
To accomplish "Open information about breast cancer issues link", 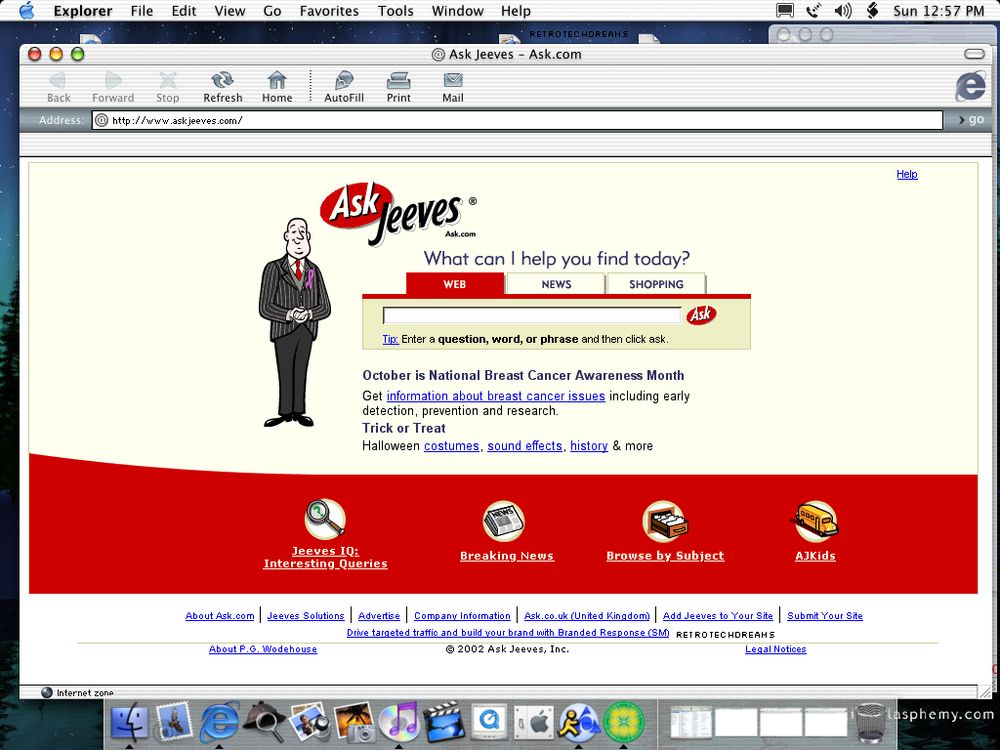I will (x=496, y=396).
